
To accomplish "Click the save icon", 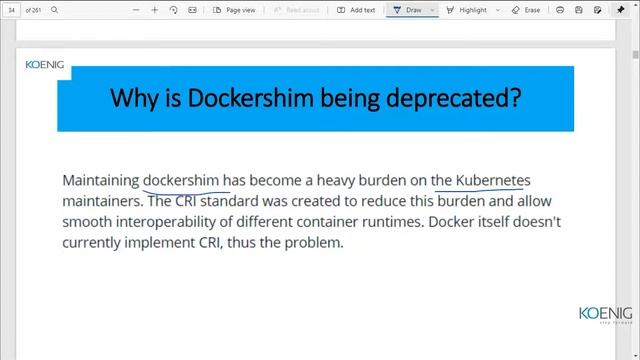I will coord(579,10).
